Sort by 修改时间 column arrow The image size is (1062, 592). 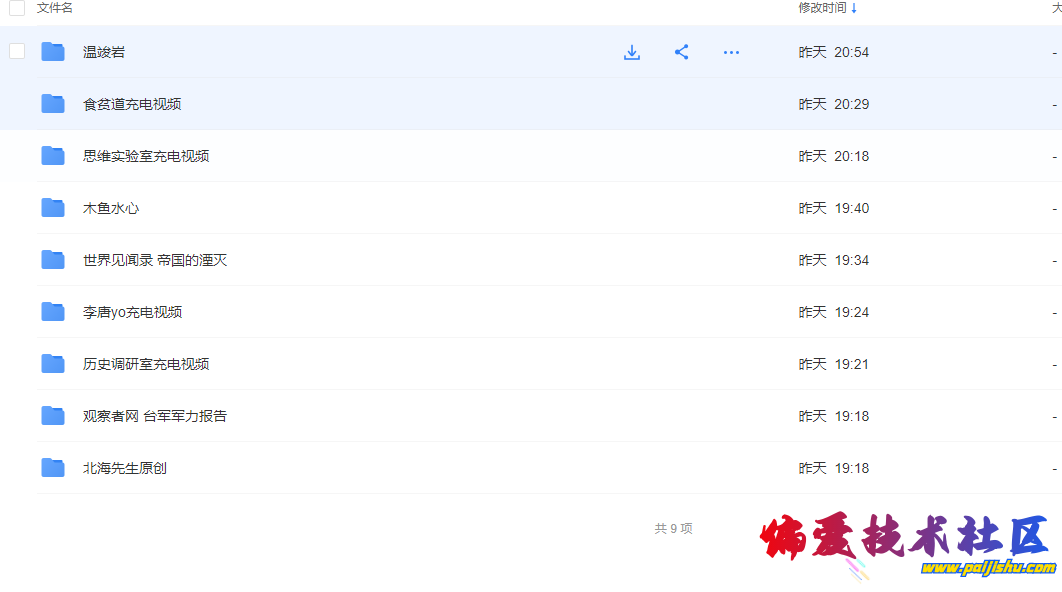pyautogui.click(x=854, y=8)
